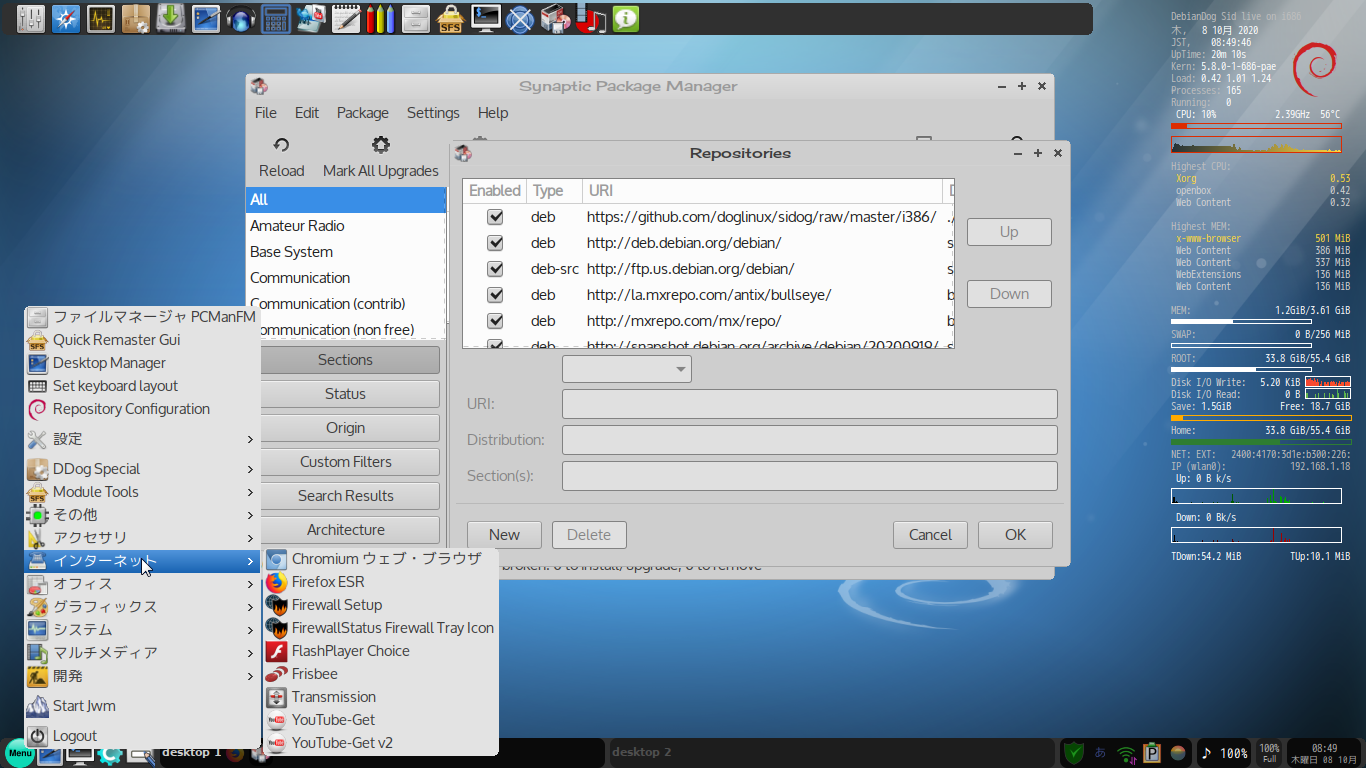The height and width of the screenshot is (768, 1366).
Task: Click the URI input field
Action: 810,404
